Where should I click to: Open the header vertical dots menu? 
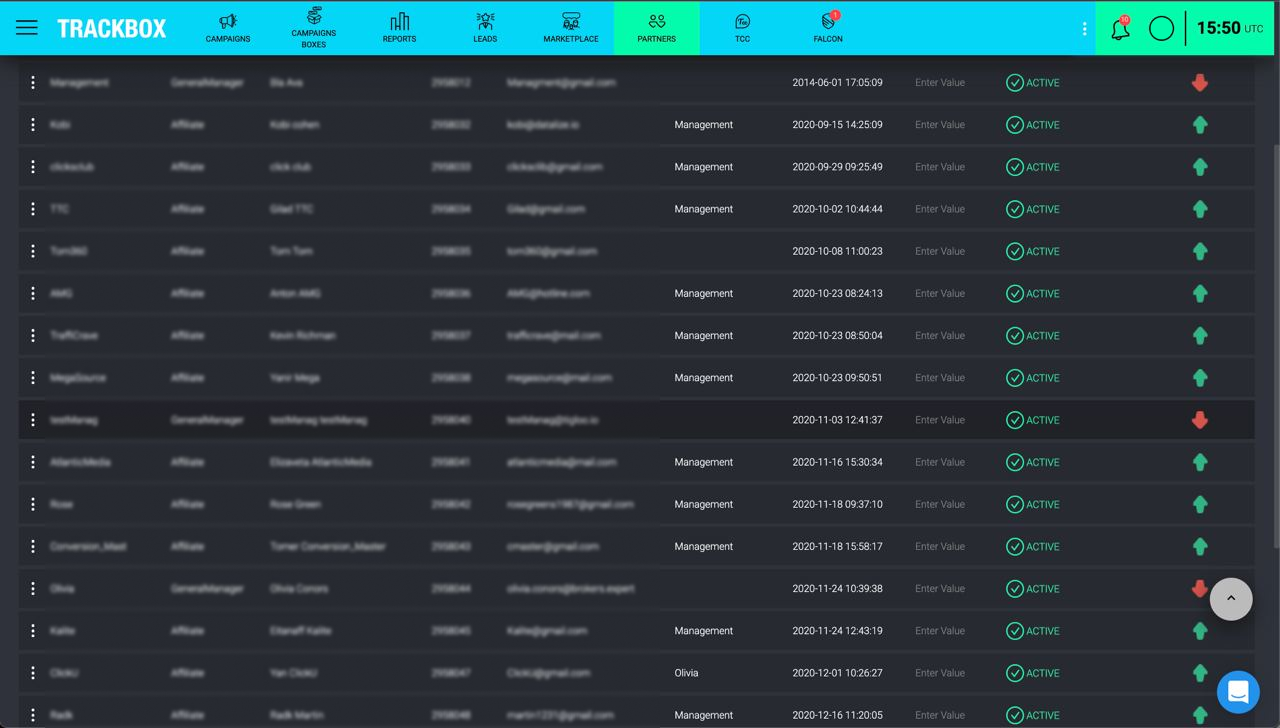point(1084,29)
